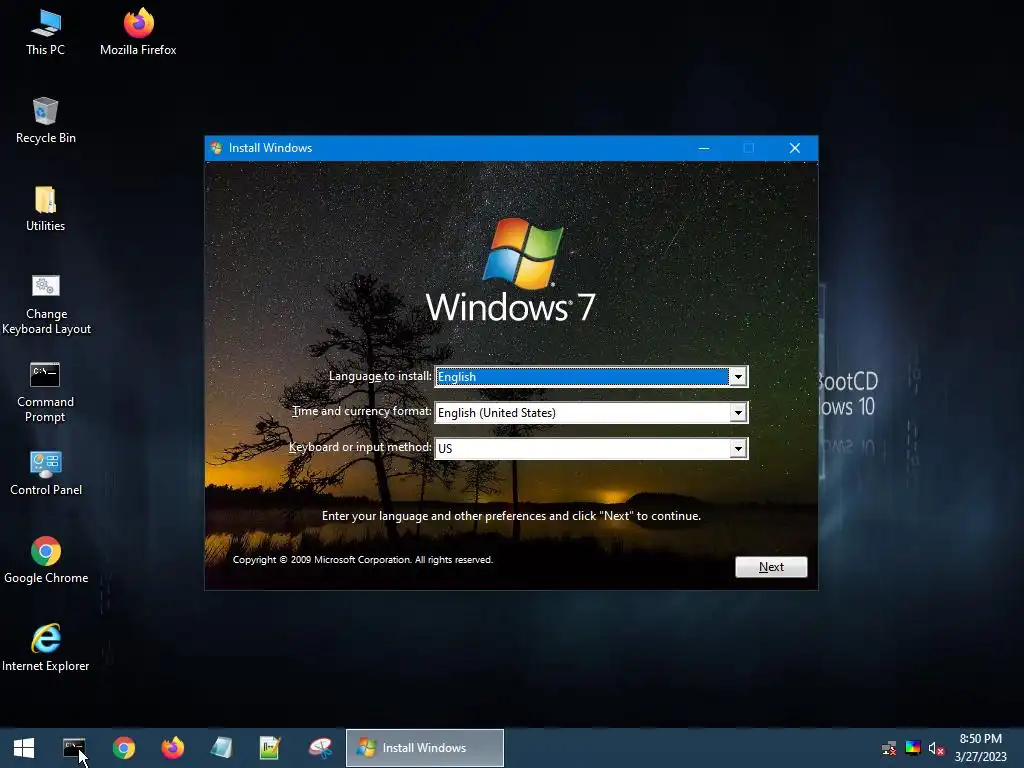Expand Keyboard or input method dropdown

coord(738,449)
